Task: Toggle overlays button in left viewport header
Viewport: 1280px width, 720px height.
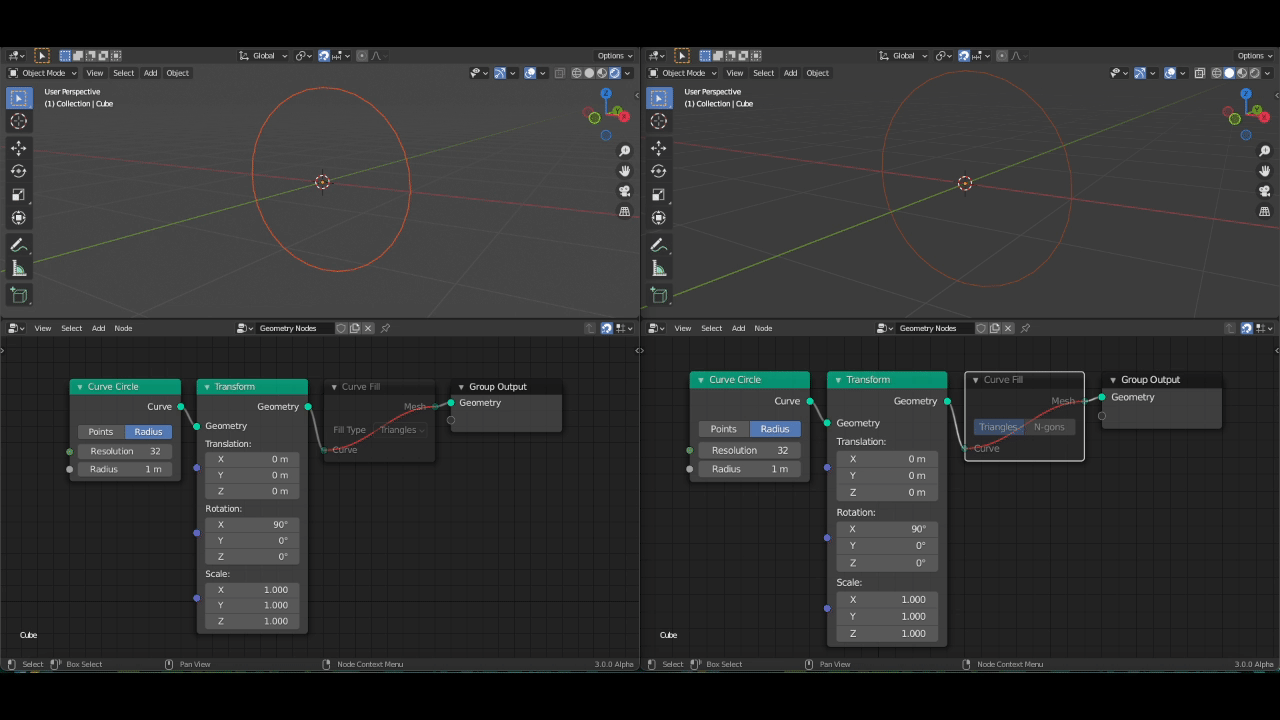Action: click(x=529, y=73)
